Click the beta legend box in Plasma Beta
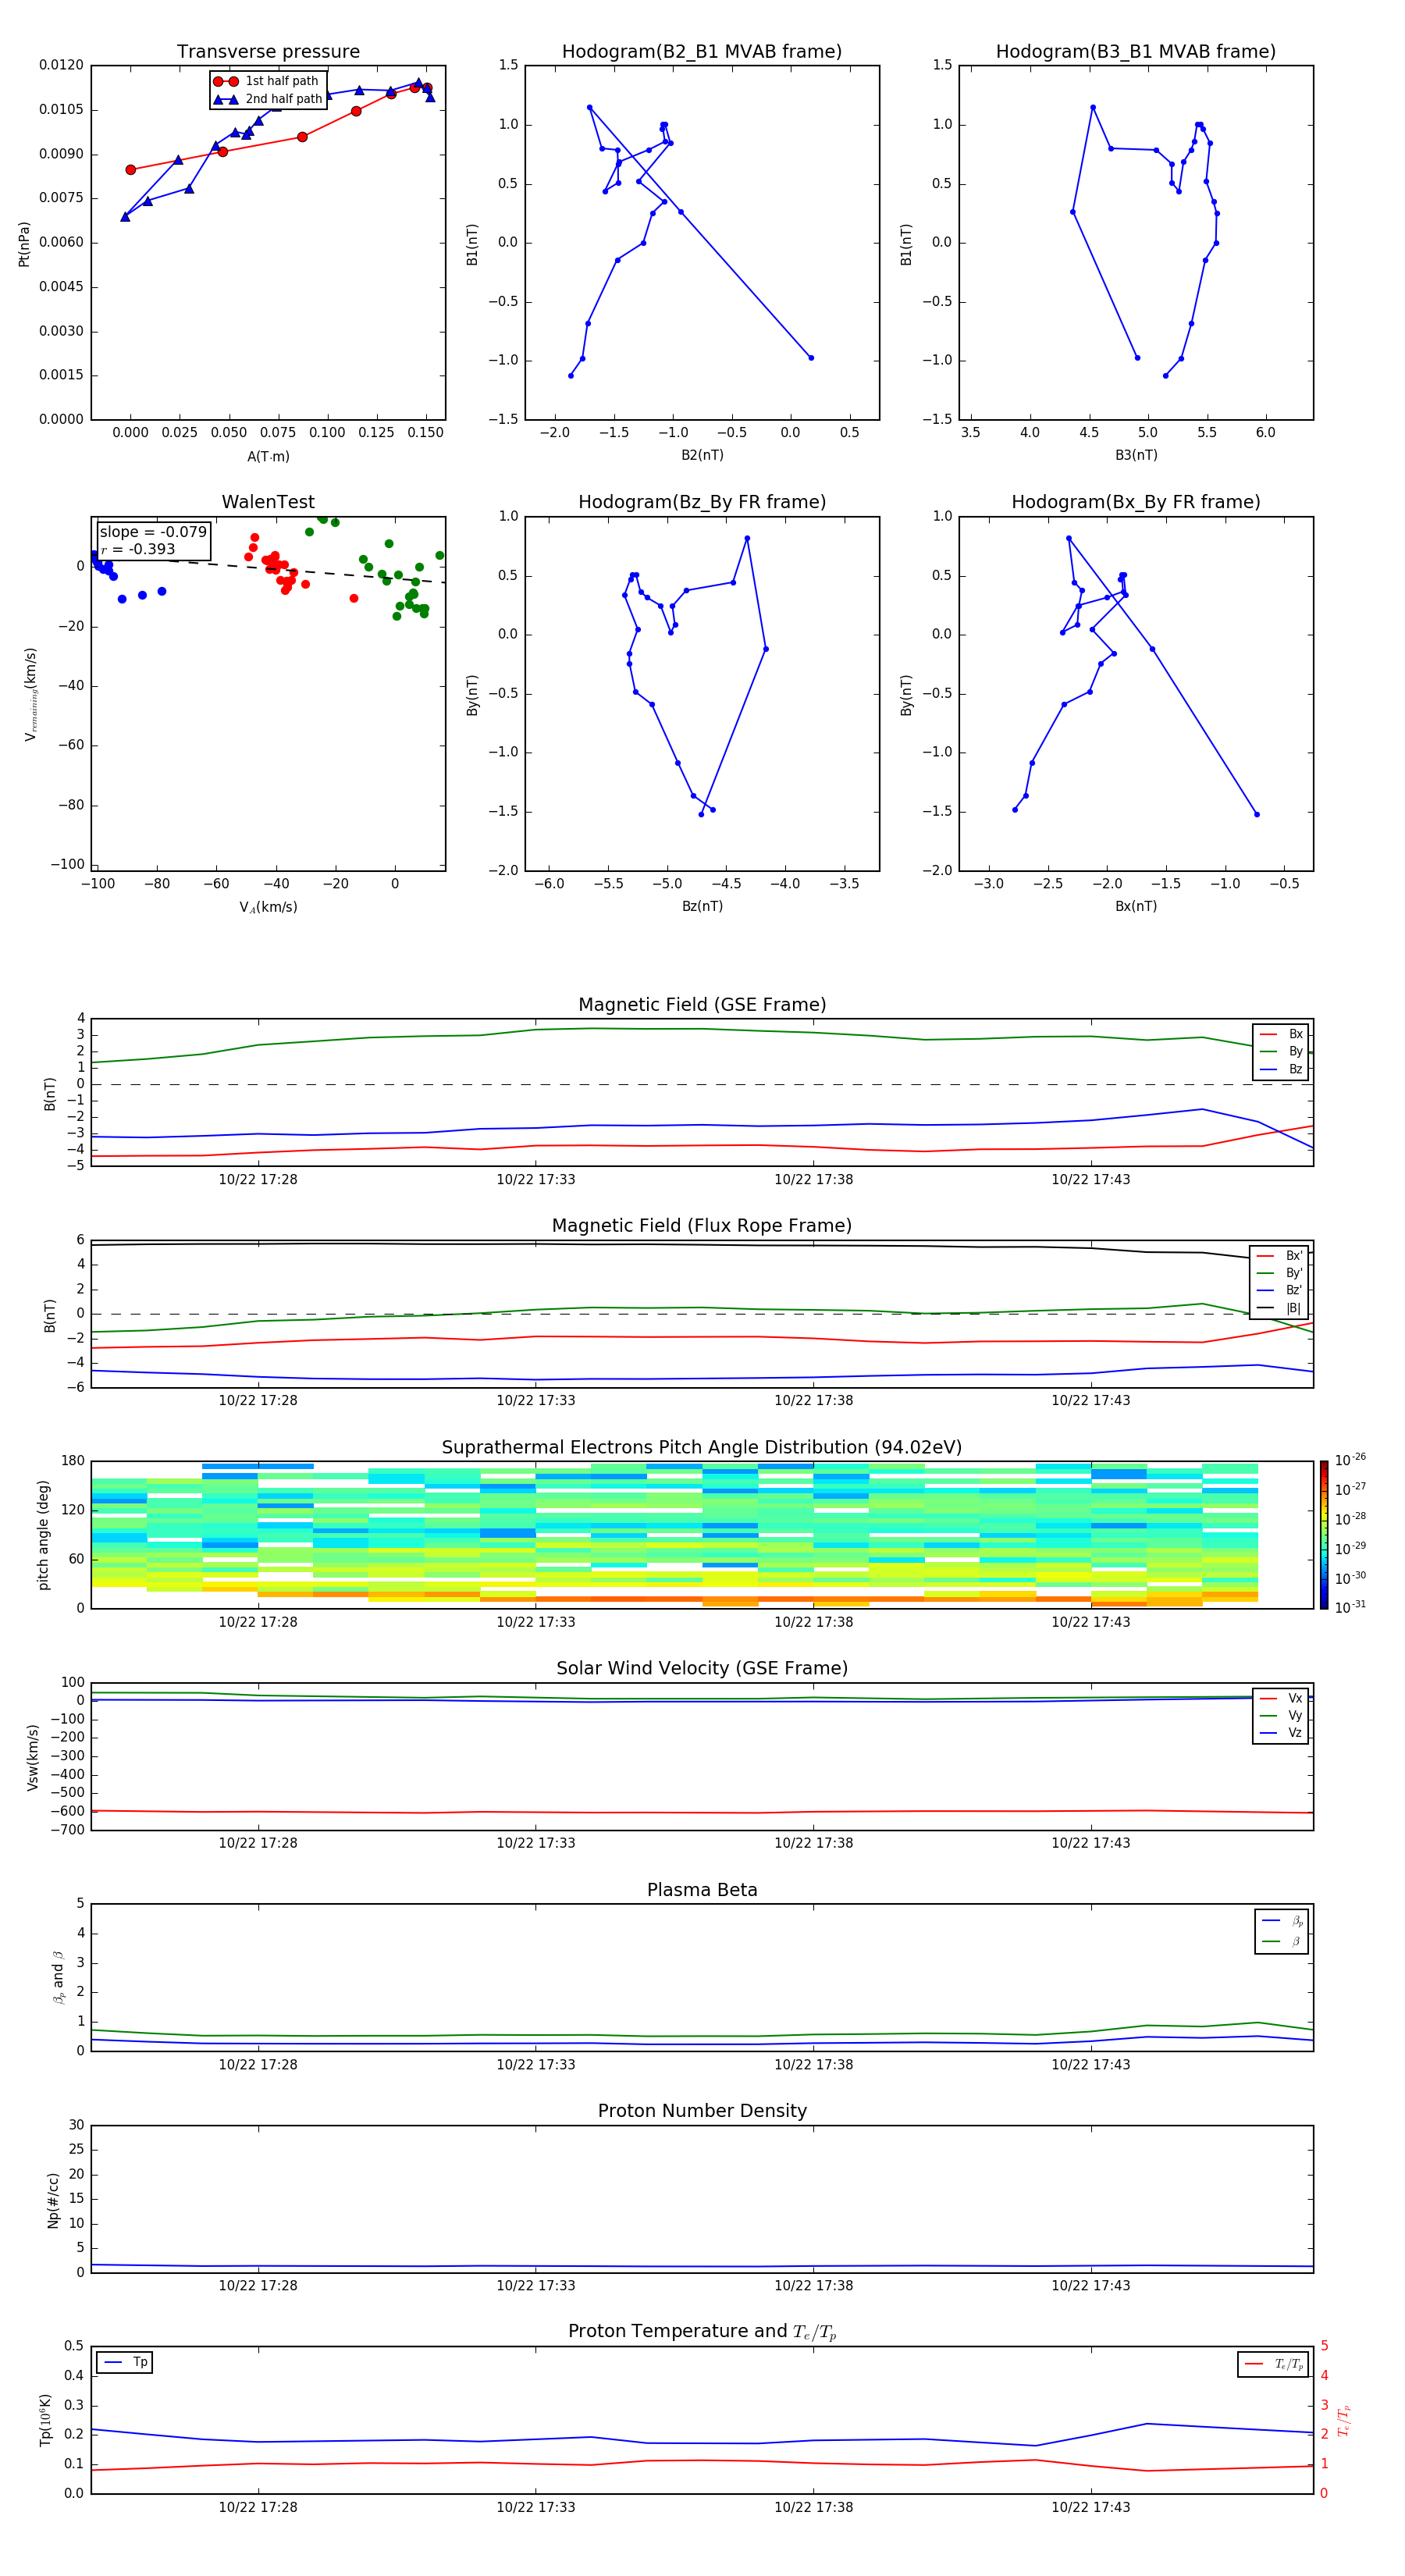This screenshot has height=2576, width=1405. (1281, 1931)
